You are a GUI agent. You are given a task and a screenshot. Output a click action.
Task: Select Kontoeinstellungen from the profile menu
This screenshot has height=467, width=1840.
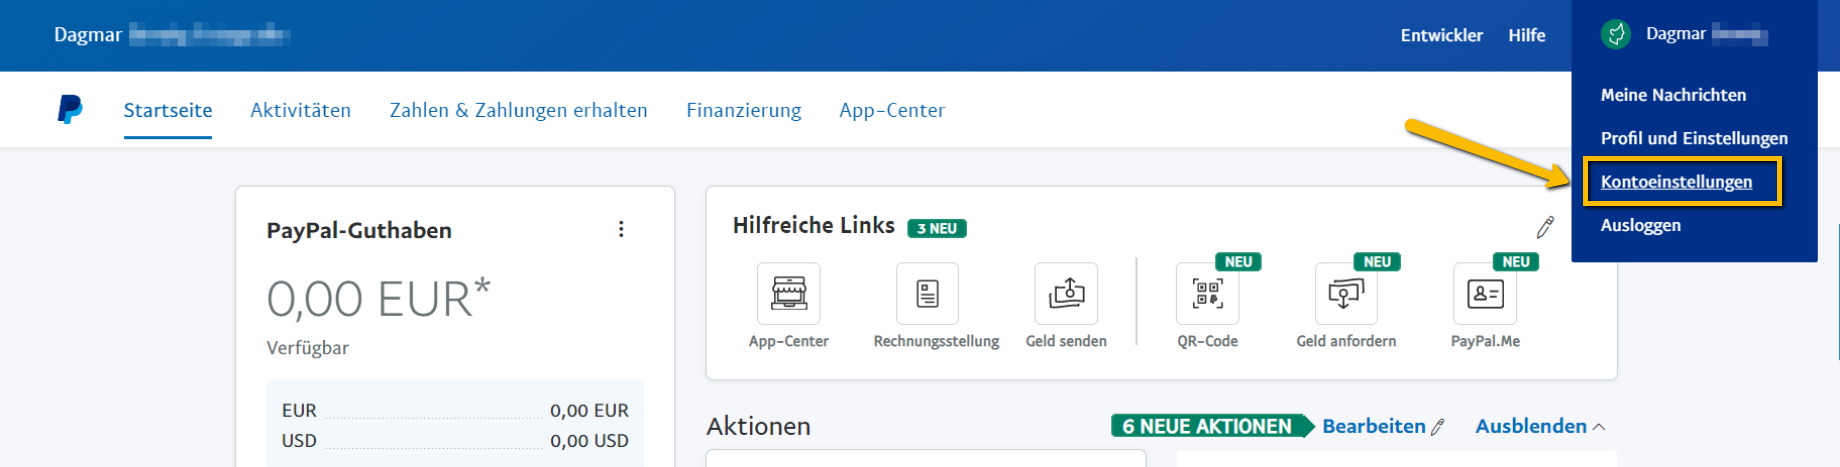click(1676, 182)
